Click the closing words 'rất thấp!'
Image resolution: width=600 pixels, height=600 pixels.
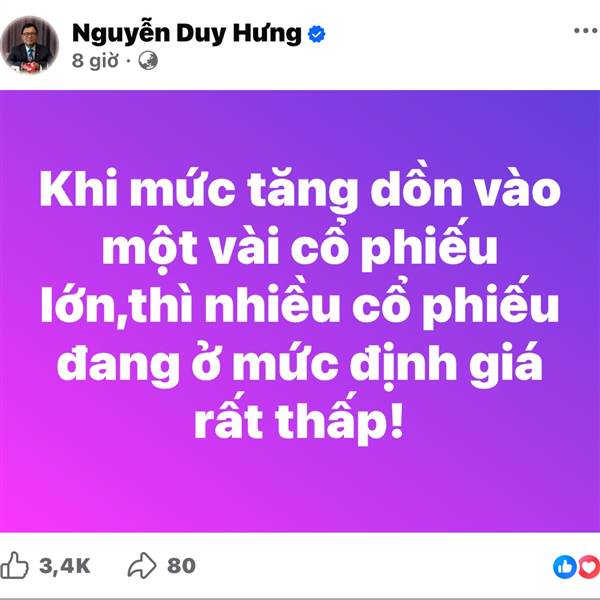click(x=299, y=420)
